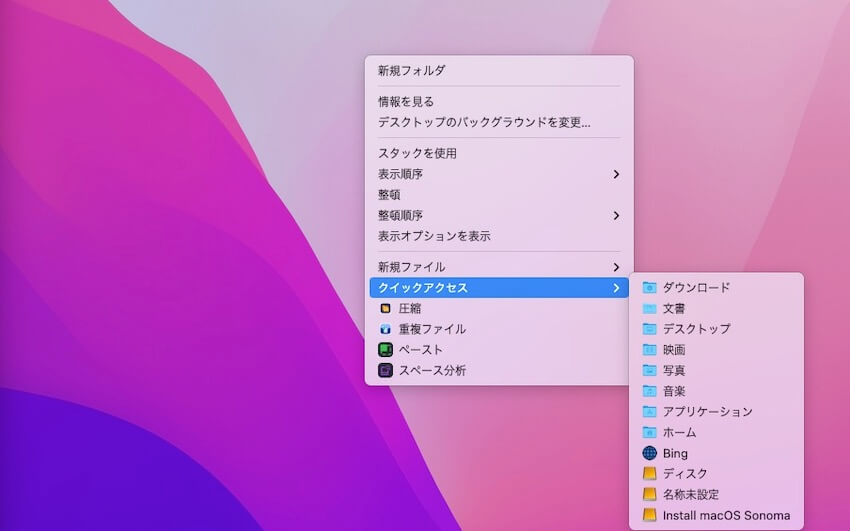Click the スペース分析 space analysis icon

[385, 371]
